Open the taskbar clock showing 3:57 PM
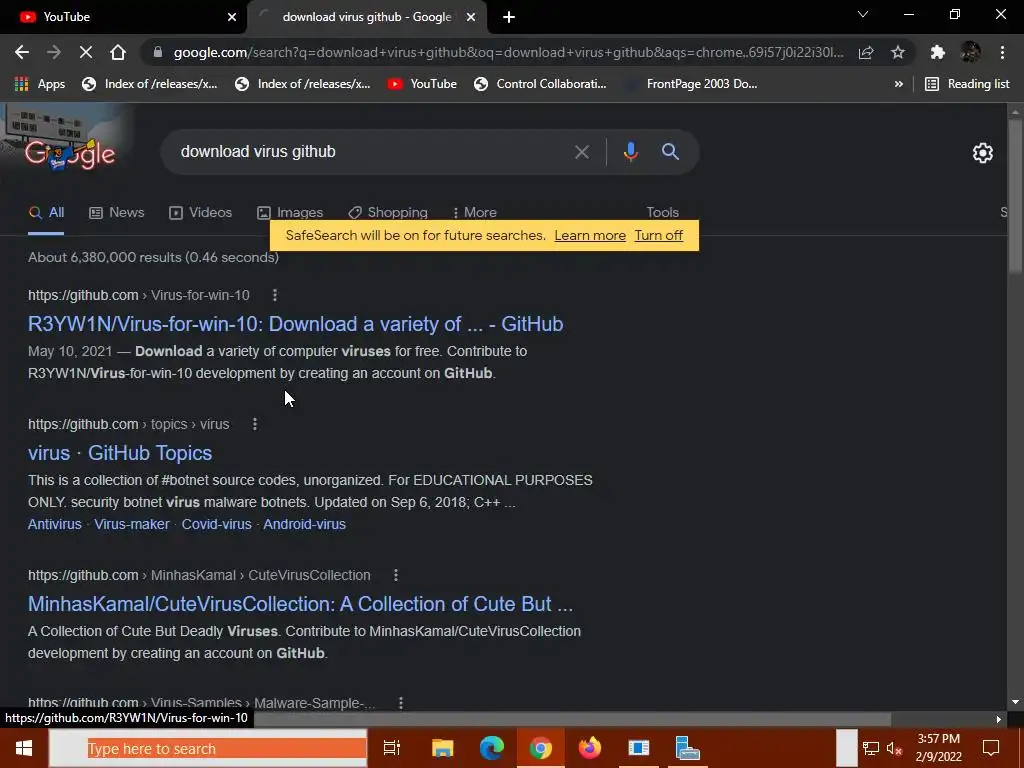 pos(938,748)
